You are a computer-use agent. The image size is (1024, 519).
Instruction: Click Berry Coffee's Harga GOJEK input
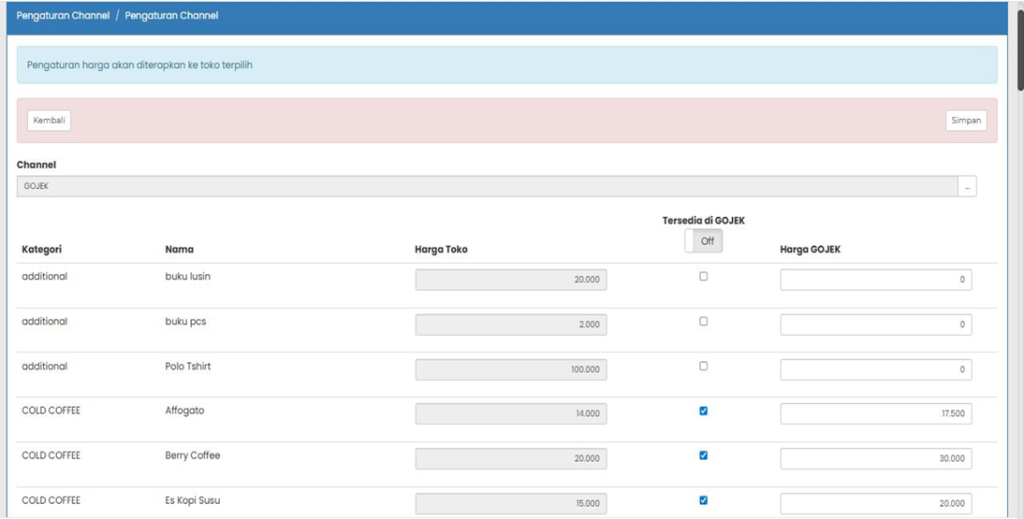click(x=875, y=459)
